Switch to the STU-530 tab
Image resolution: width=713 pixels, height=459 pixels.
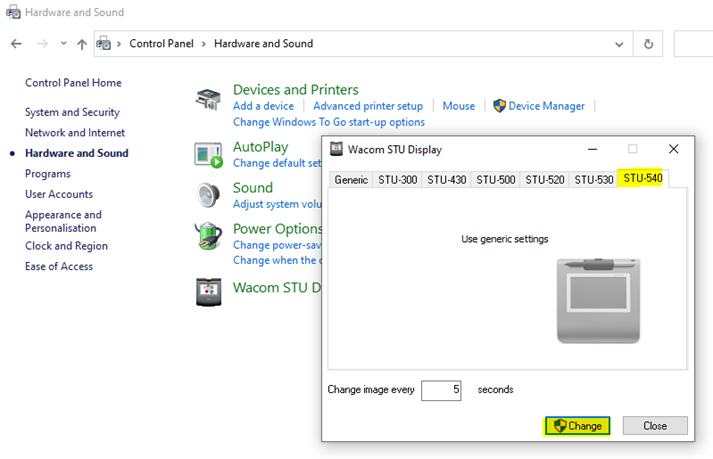coord(594,180)
